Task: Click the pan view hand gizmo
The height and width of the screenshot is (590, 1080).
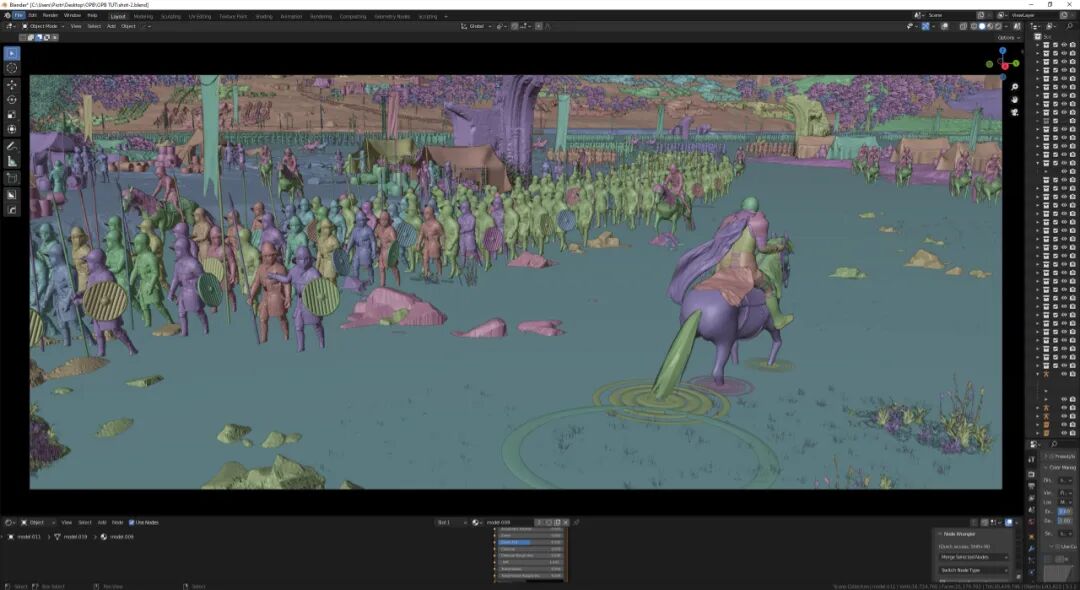Action: (1015, 100)
